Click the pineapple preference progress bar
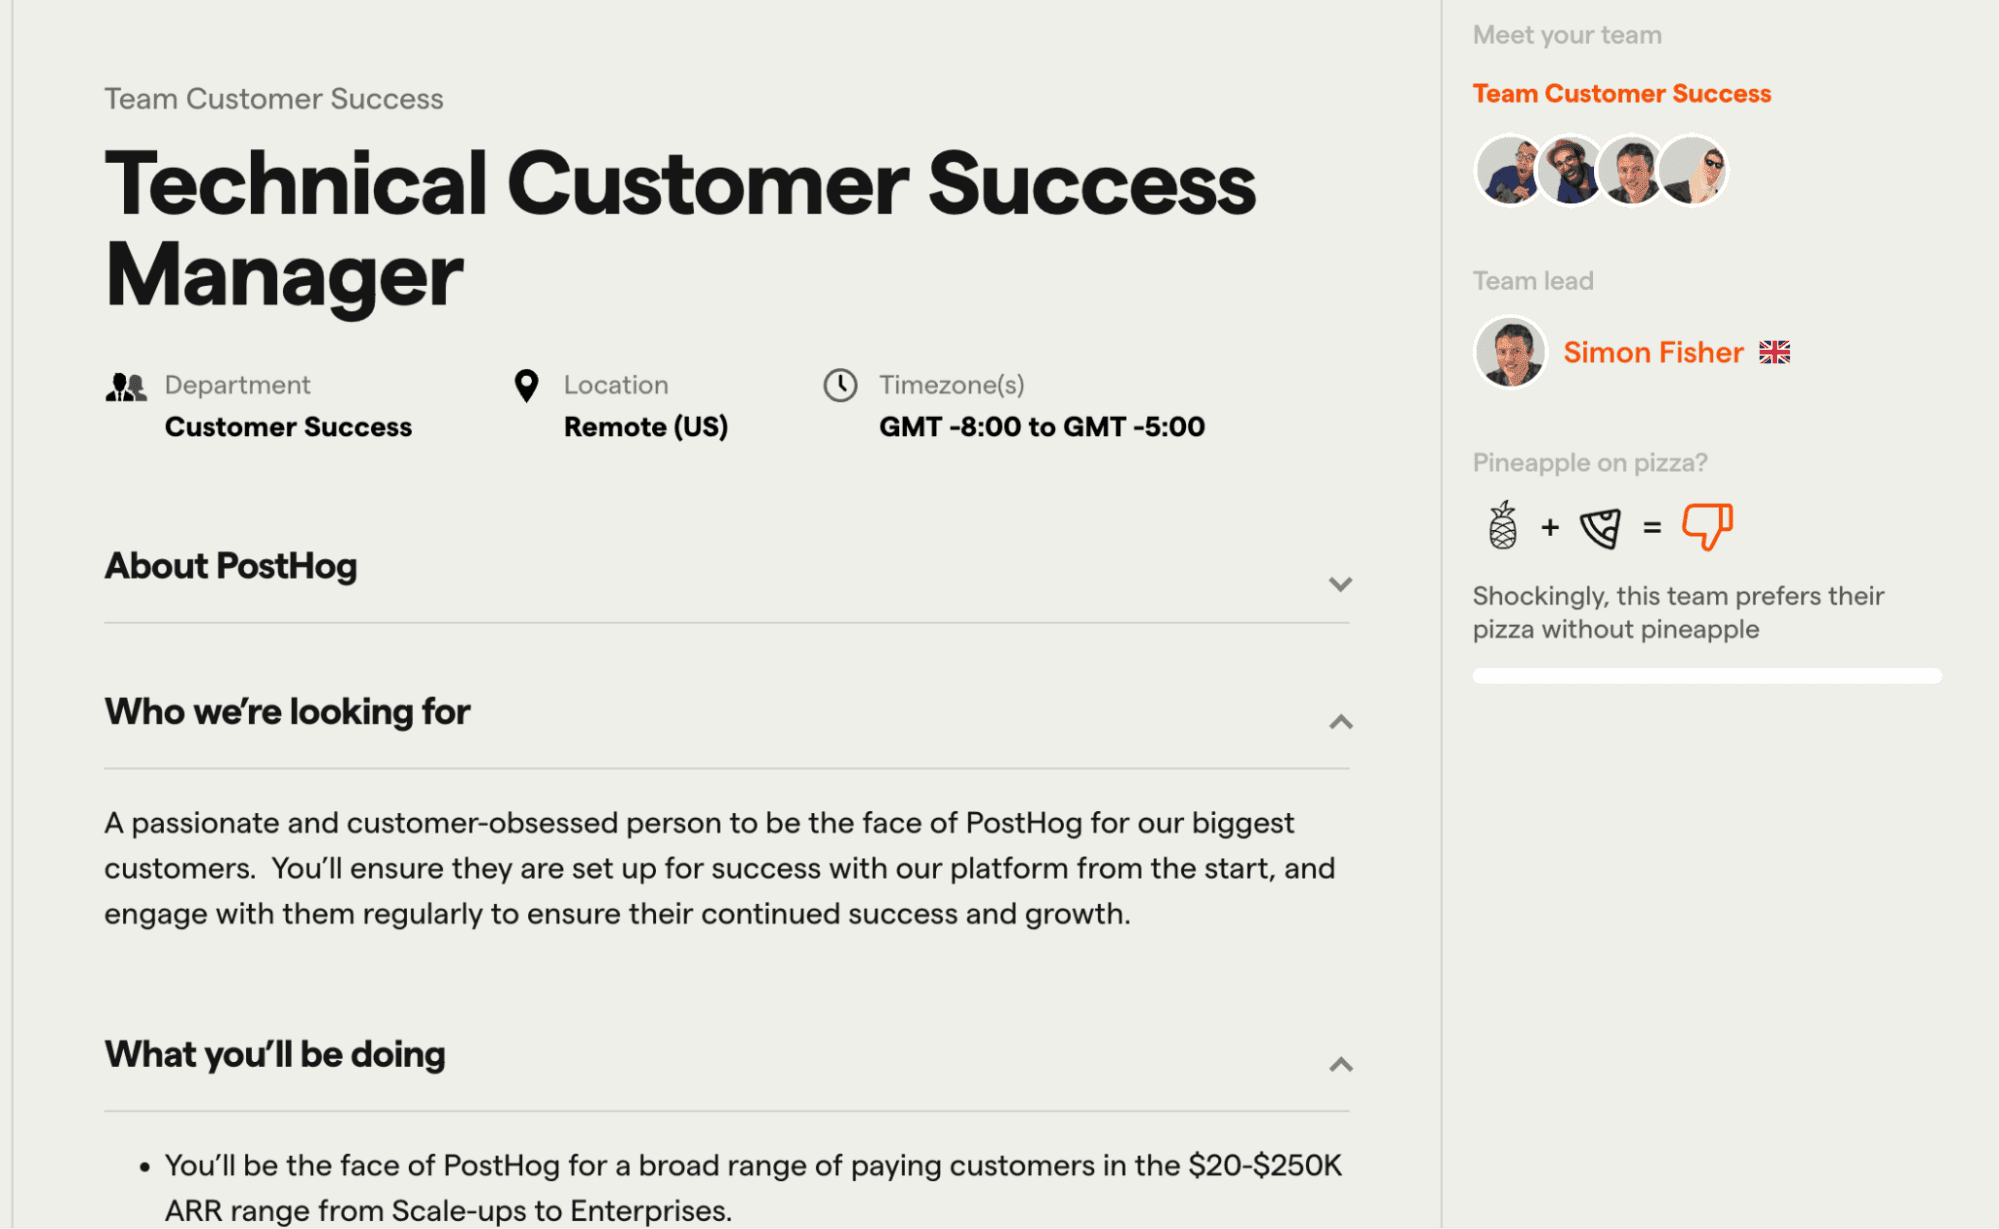1999x1229 pixels. (x=1707, y=676)
